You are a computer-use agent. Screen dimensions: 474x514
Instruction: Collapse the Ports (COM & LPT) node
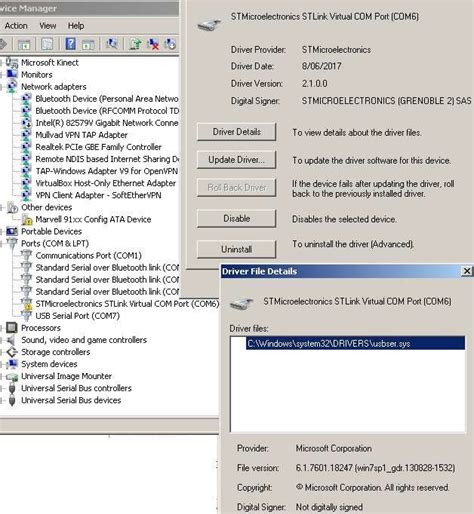click(1, 244)
